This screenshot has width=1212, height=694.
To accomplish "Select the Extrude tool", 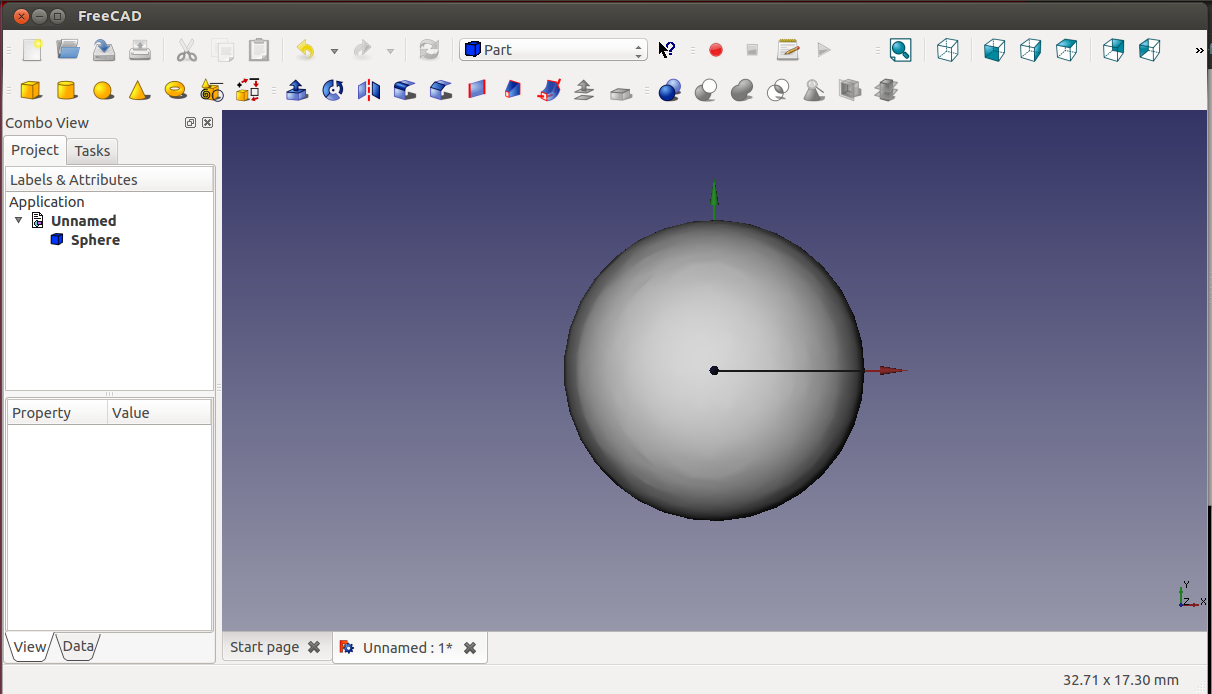I will [x=297, y=91].
